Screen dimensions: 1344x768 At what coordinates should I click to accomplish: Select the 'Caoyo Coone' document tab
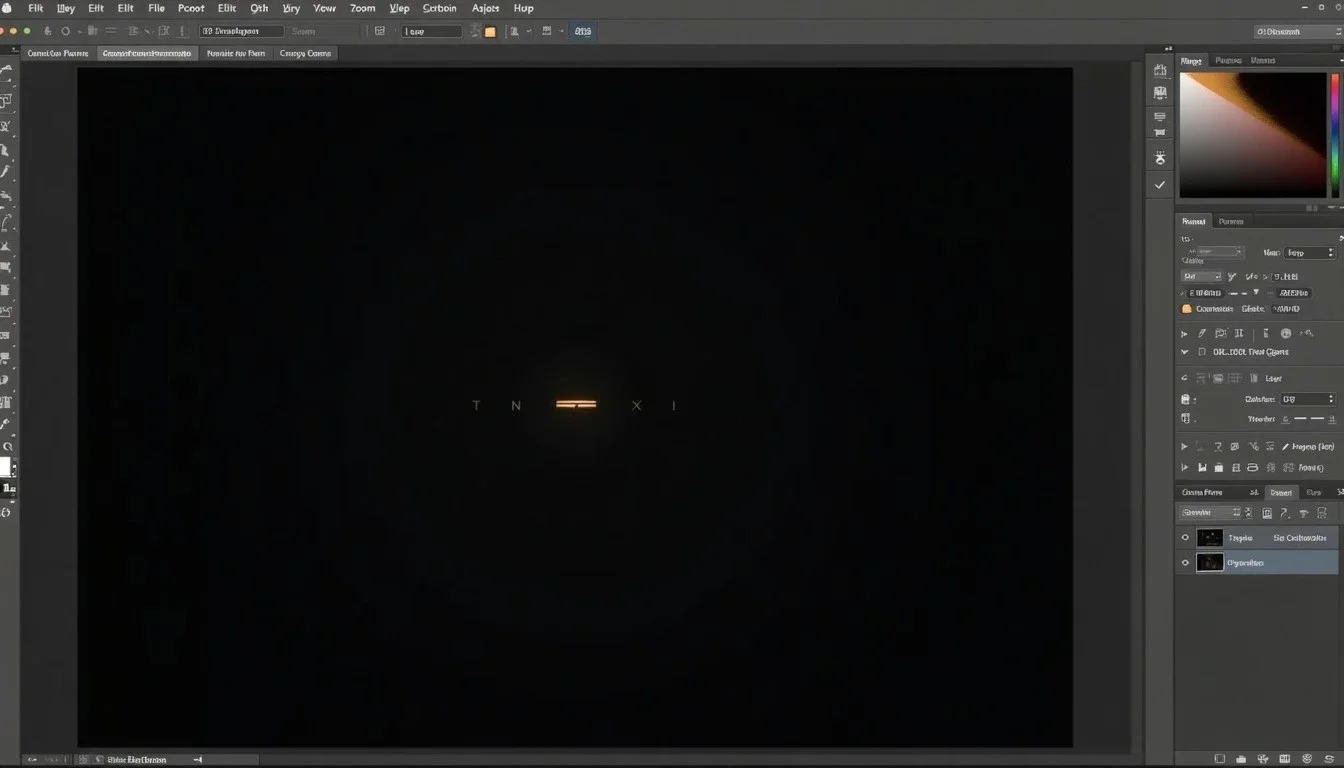click(305, 53)
